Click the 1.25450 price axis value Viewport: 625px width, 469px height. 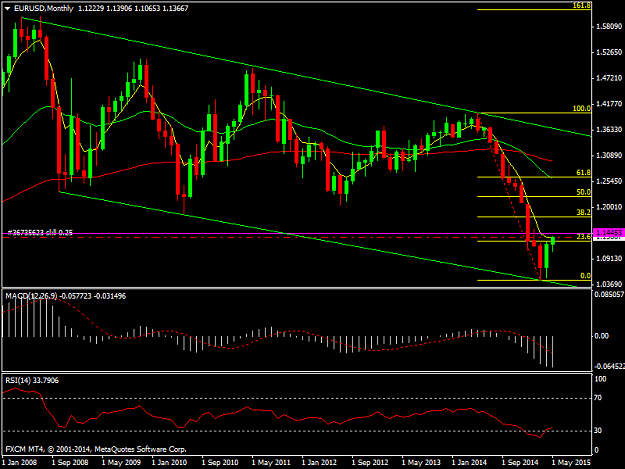[609, 181]
